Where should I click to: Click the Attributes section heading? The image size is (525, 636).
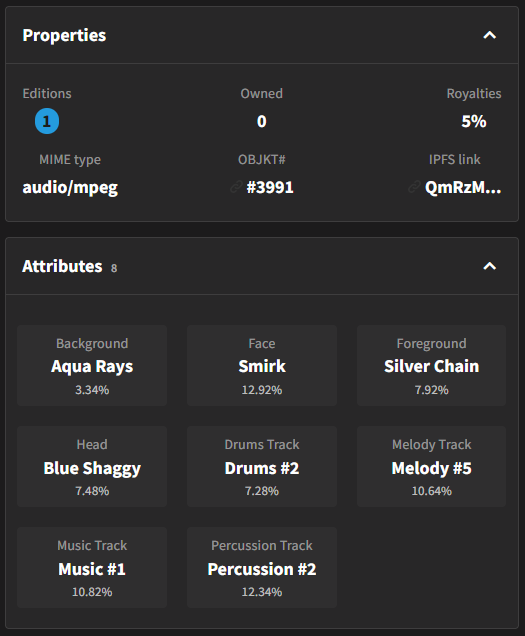pyautogui.click(x=62, y=266)
